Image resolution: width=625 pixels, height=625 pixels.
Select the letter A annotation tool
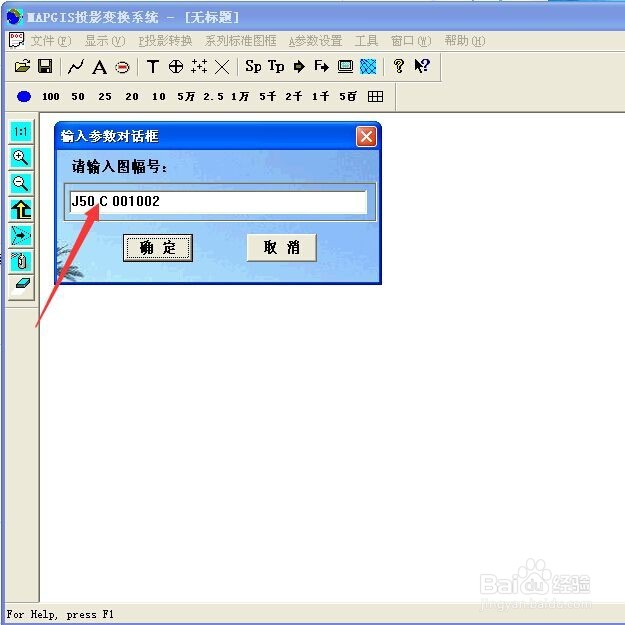pos(99,67)
